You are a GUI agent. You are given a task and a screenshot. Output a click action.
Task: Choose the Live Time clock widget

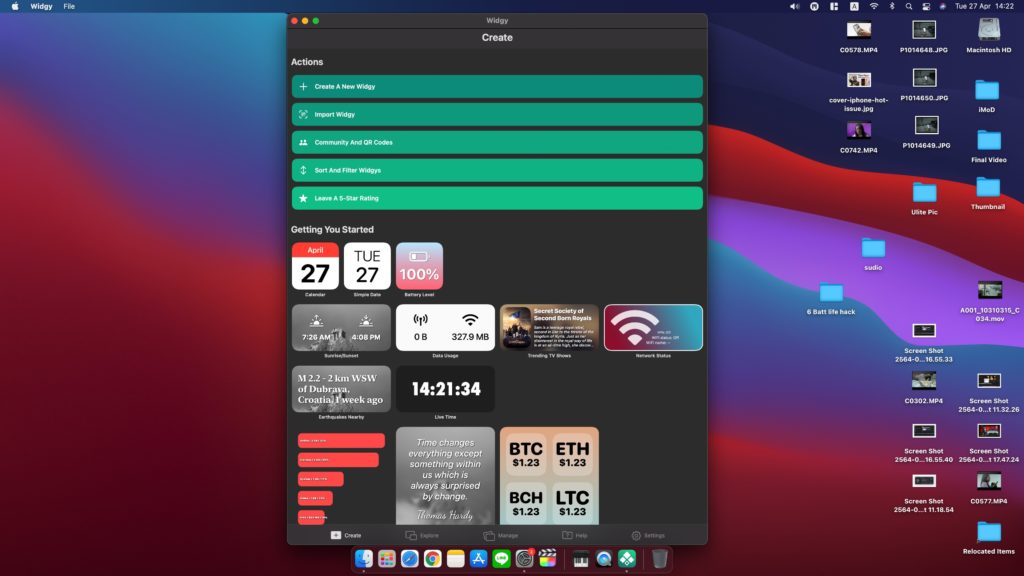point(445,389)
